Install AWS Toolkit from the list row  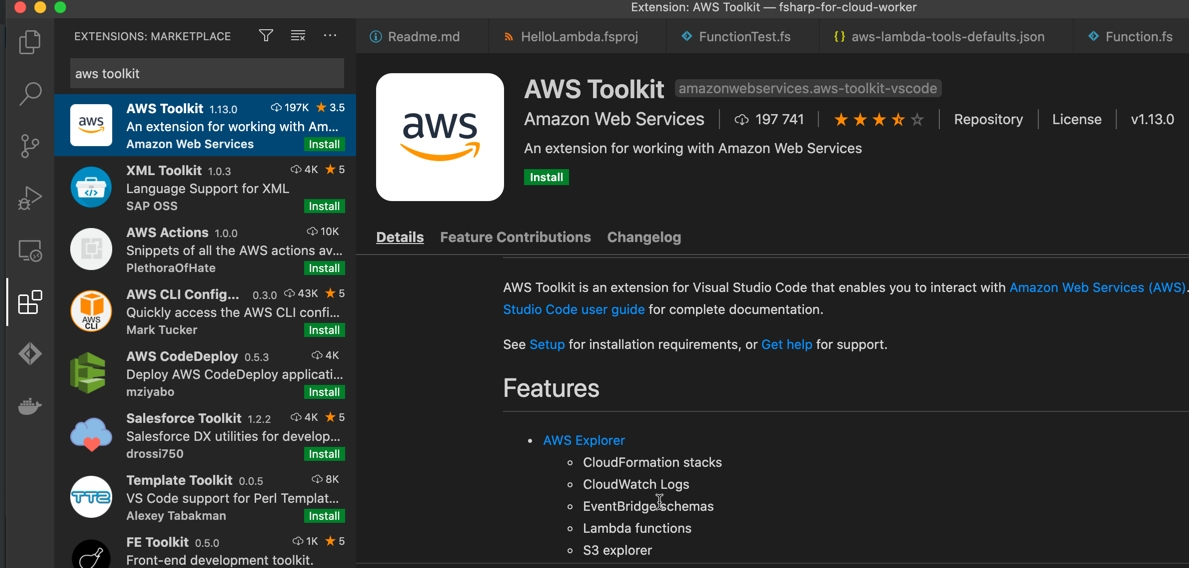coord(325,144)
